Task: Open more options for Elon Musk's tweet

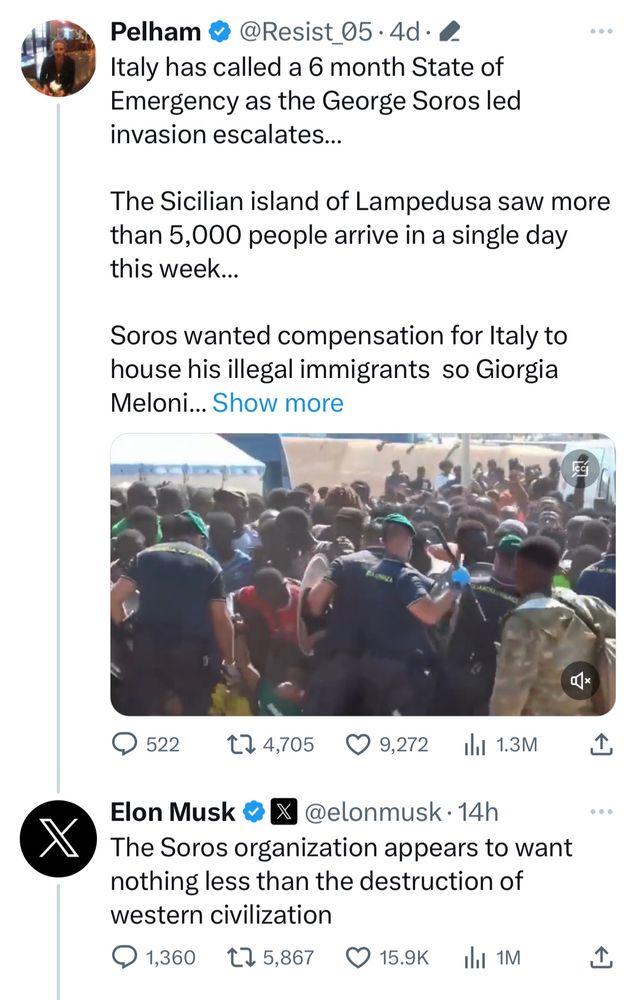Action: click(600, 811)
